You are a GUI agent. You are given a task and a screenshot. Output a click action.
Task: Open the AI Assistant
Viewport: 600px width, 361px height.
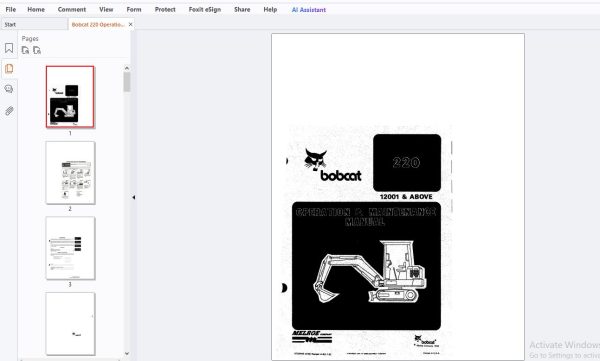[309, 10]
